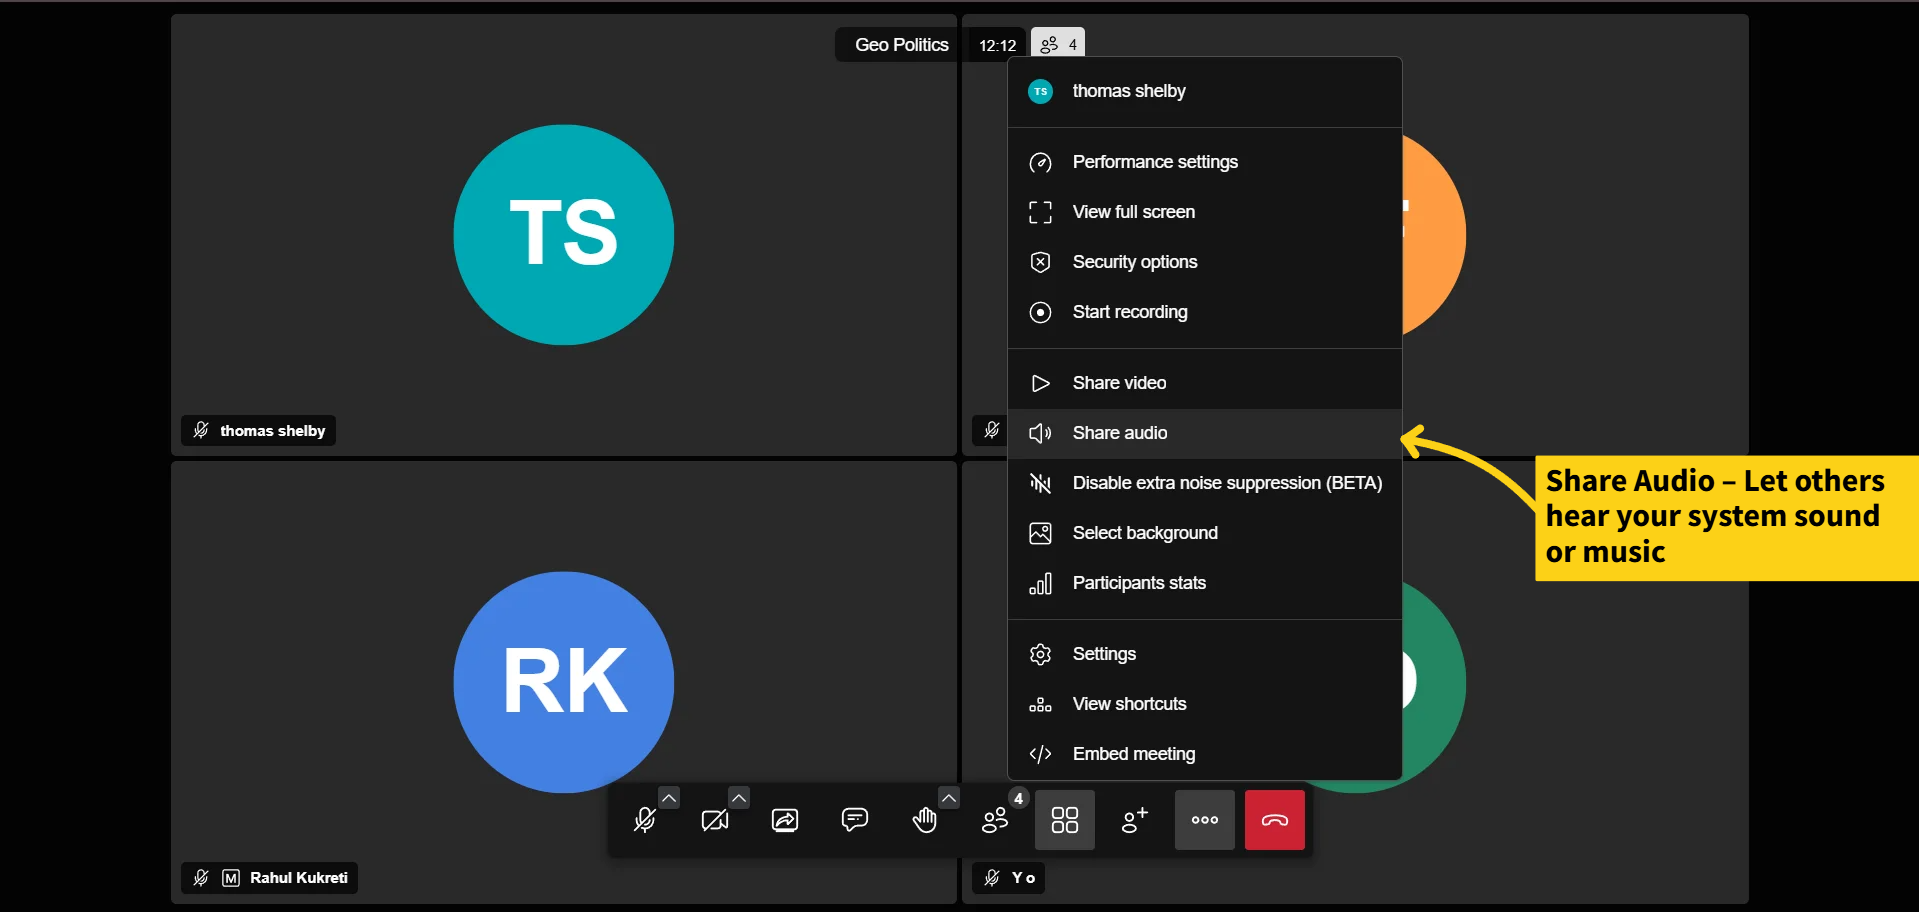Open the meeting chat
This screenshot has height=912, width=1919.
click(x=855, y=820)
